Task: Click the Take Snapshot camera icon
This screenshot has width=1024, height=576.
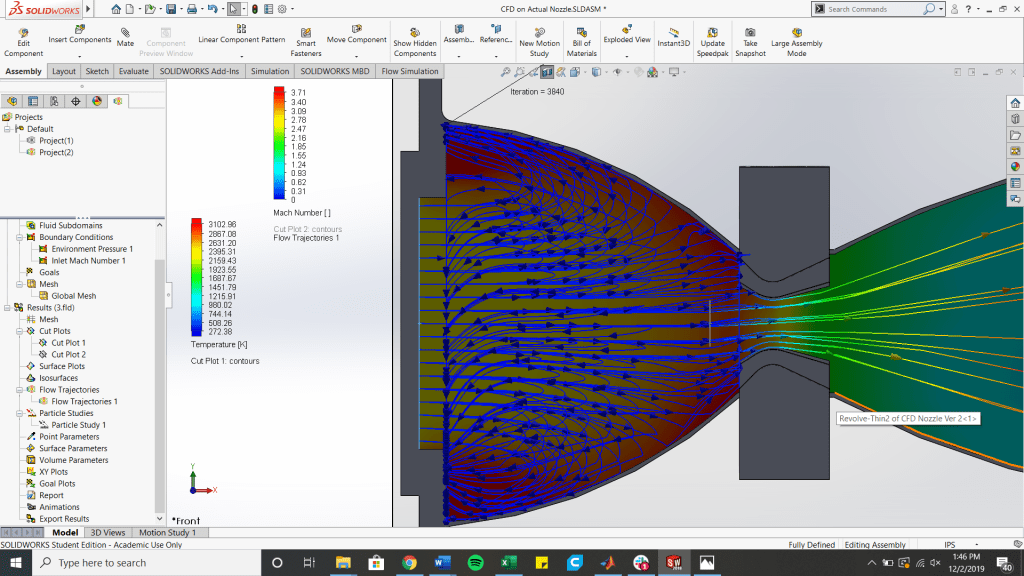Action: (x=750, y=31)
